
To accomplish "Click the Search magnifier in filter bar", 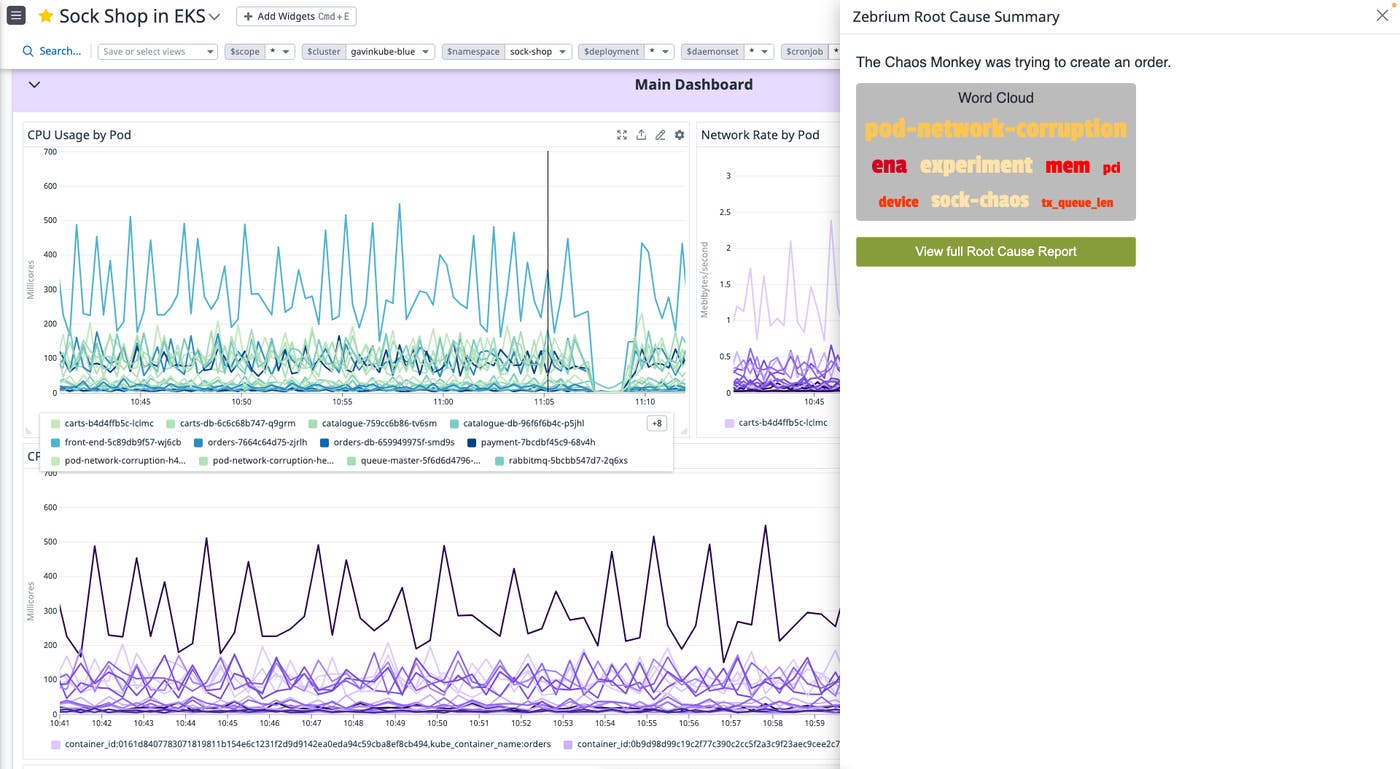I will point(28,51).
